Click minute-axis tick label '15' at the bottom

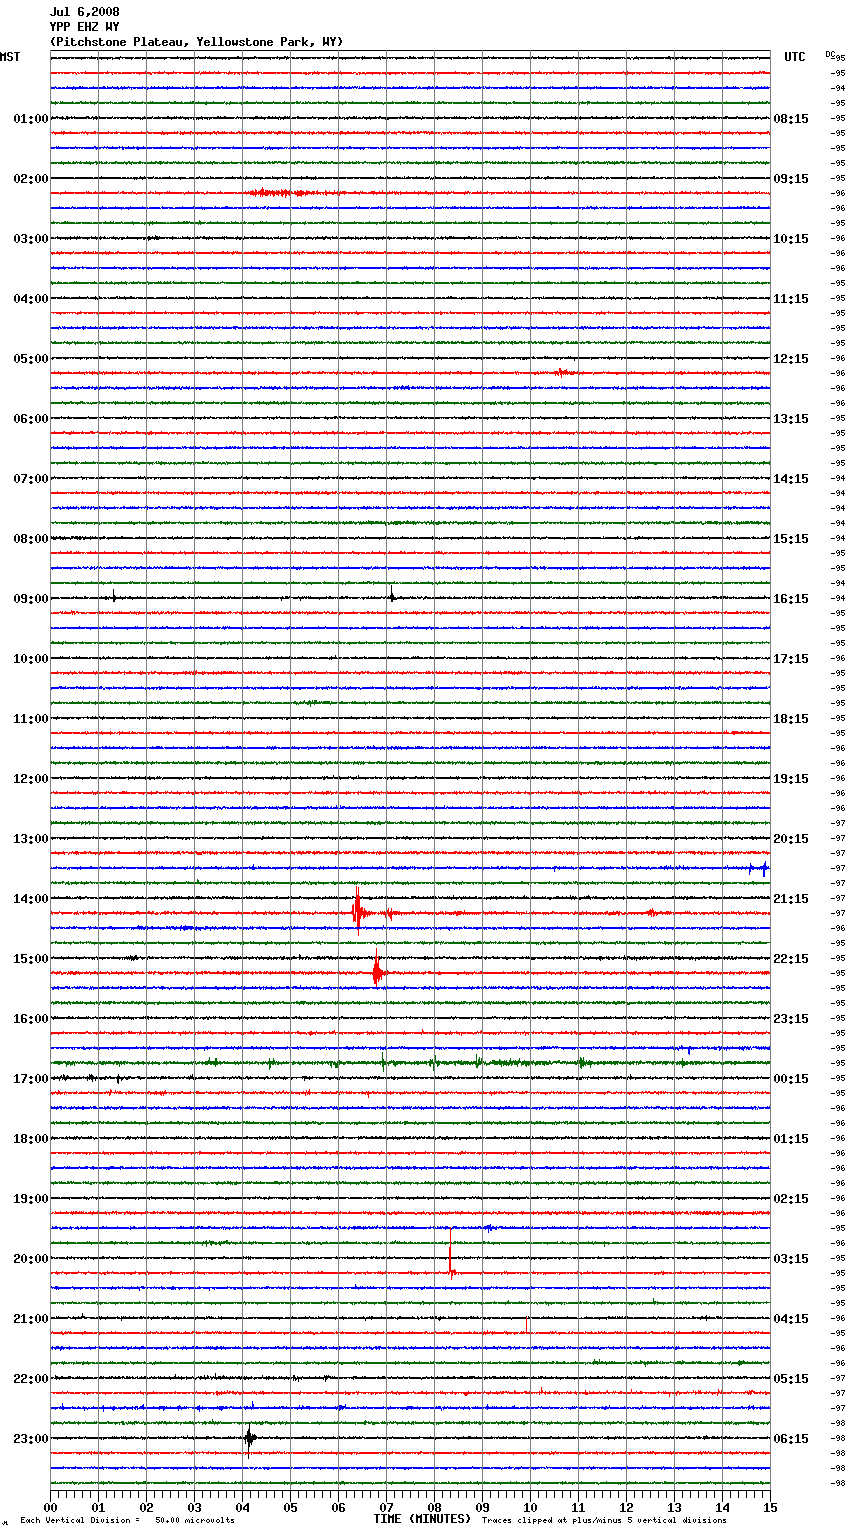point(770,1507)
